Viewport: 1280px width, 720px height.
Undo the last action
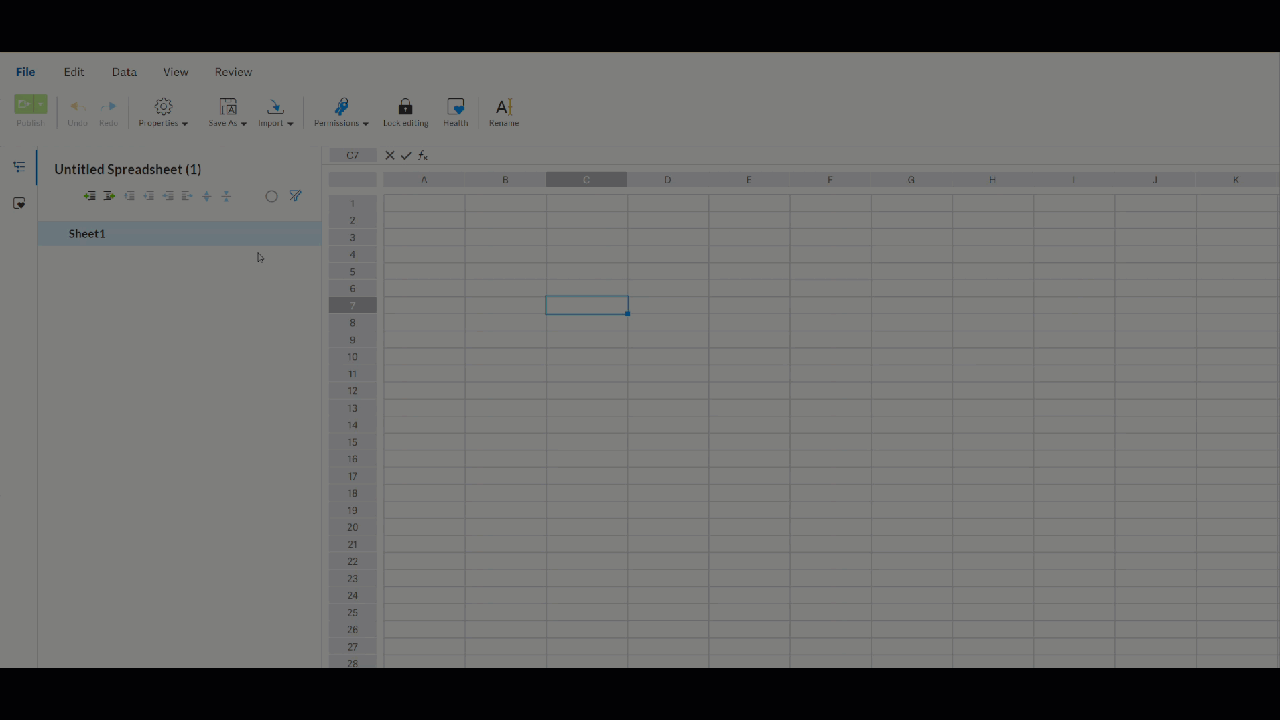click(77, 108)
